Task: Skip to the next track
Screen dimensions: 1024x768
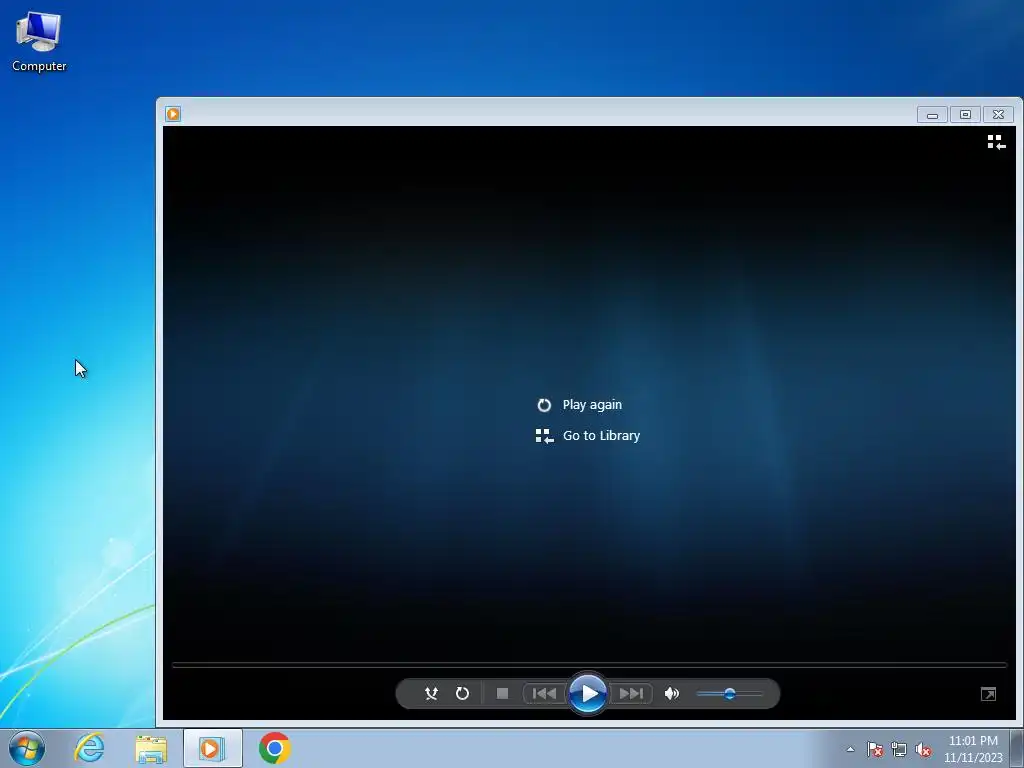Action: pyautogui.click(x=631, y=694)
